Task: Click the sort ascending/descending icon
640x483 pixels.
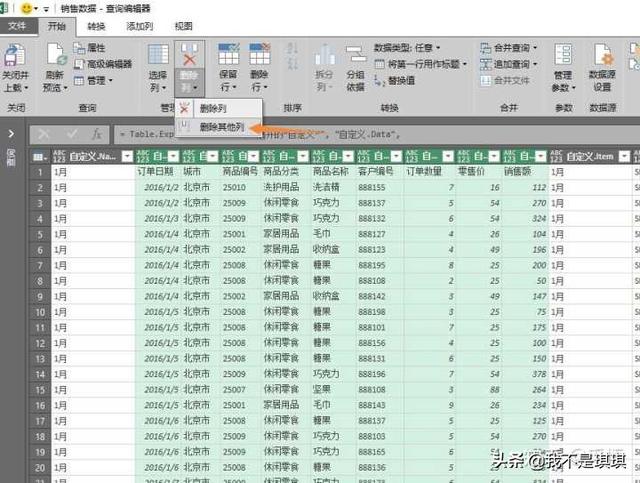Action: tap(292, 55)
